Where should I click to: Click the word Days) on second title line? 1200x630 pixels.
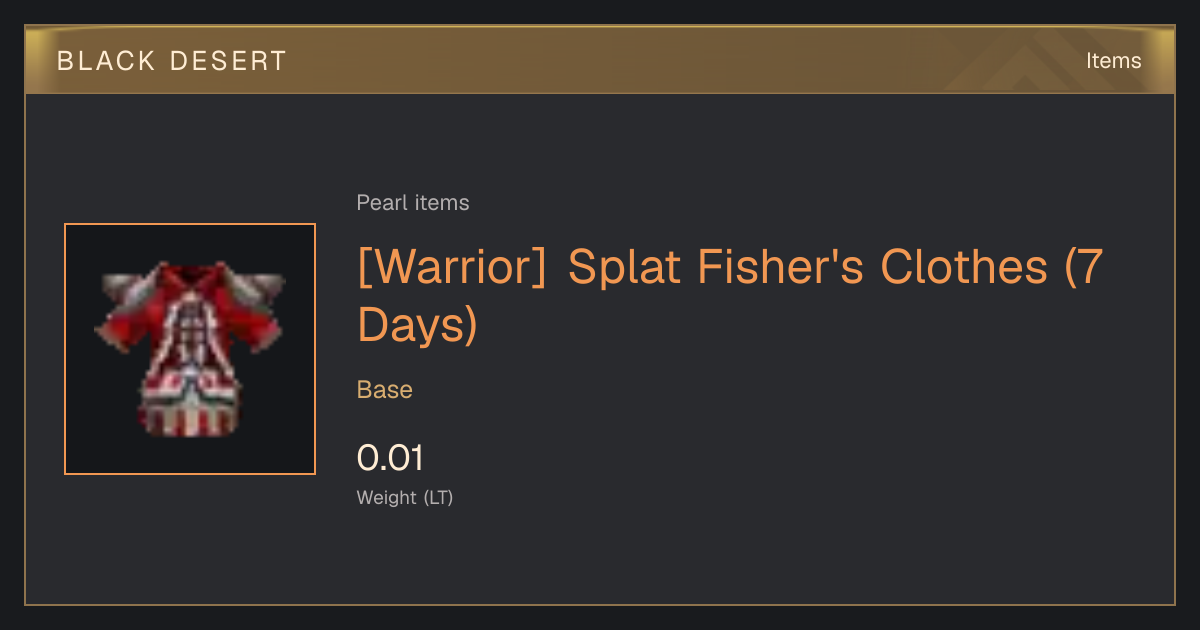[x=417, y=324]
